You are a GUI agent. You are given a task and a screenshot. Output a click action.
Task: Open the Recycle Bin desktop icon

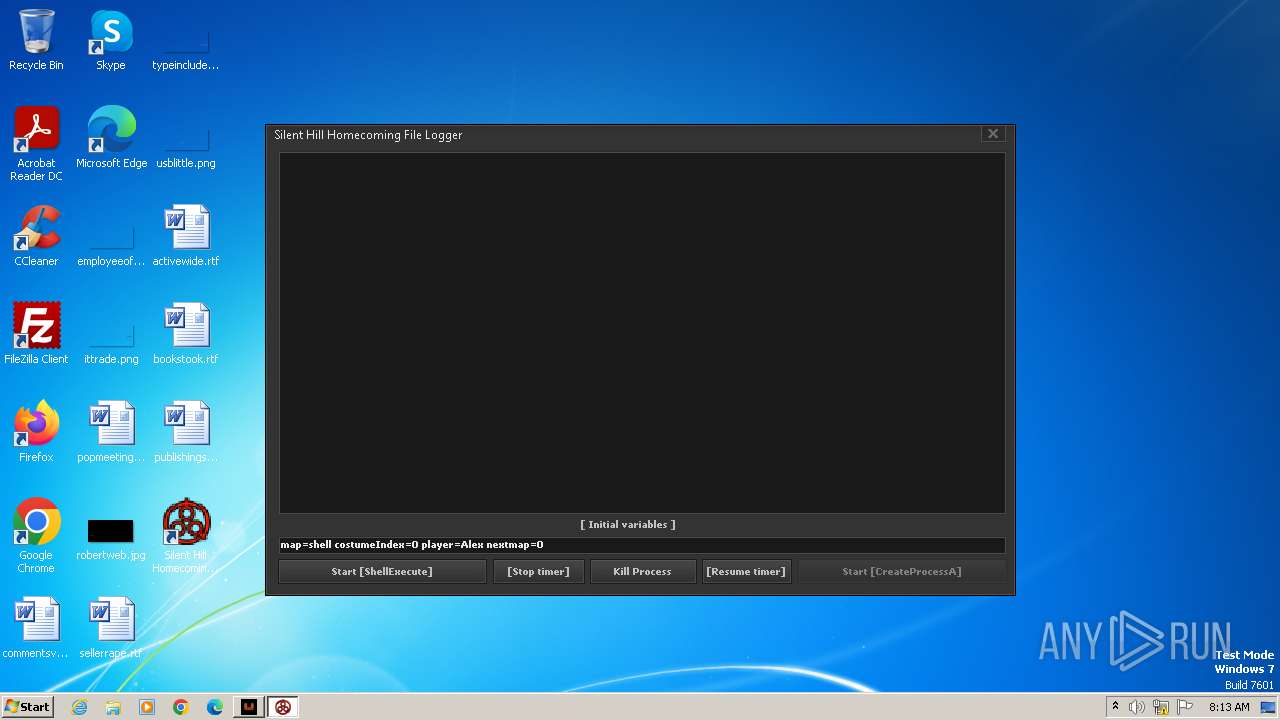36,40
